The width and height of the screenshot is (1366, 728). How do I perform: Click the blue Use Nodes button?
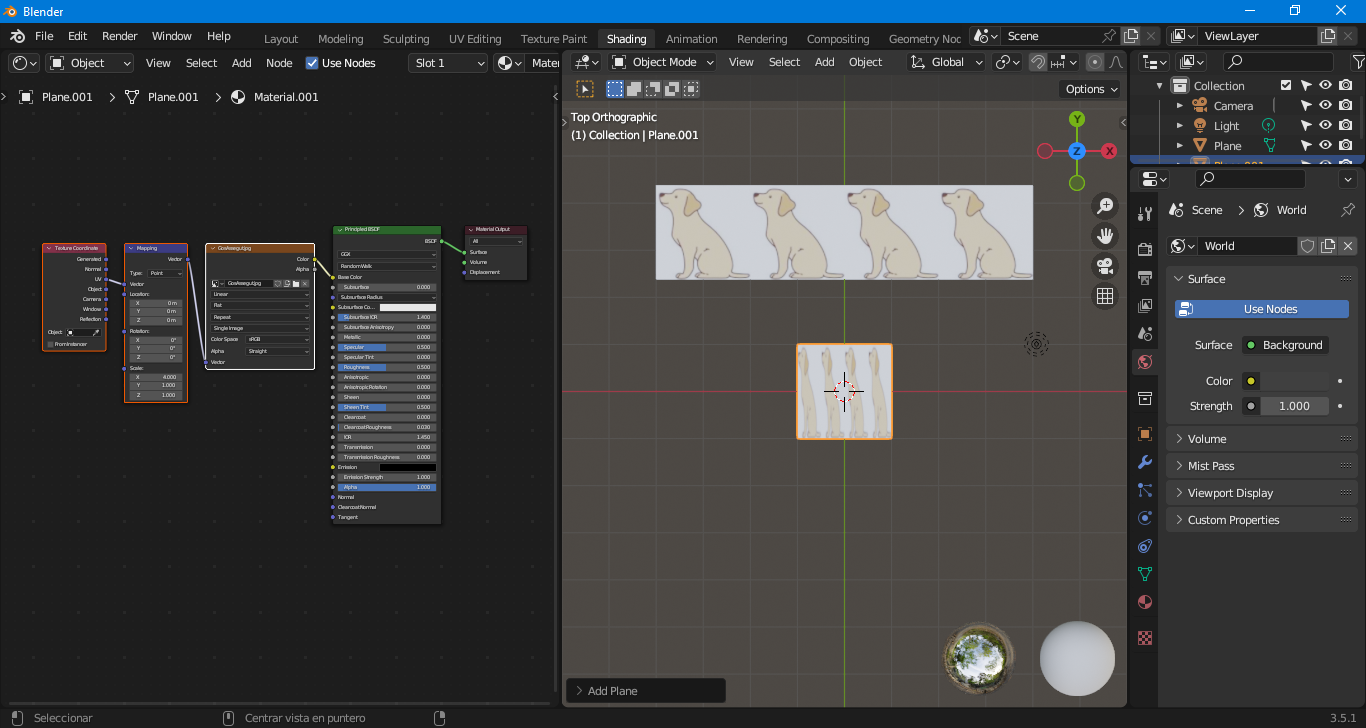1261,309
